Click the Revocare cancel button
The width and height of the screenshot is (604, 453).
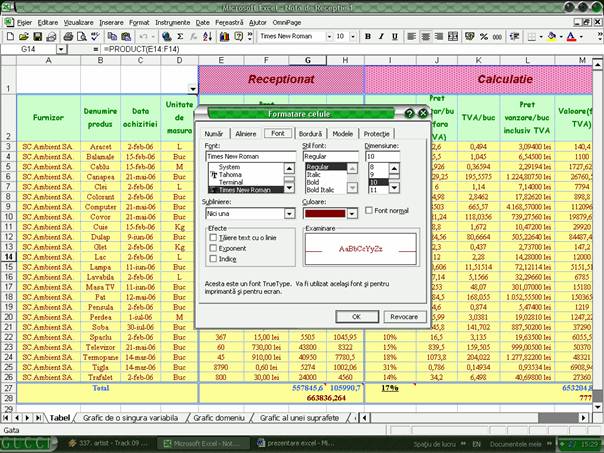click(x=404, y=317)
